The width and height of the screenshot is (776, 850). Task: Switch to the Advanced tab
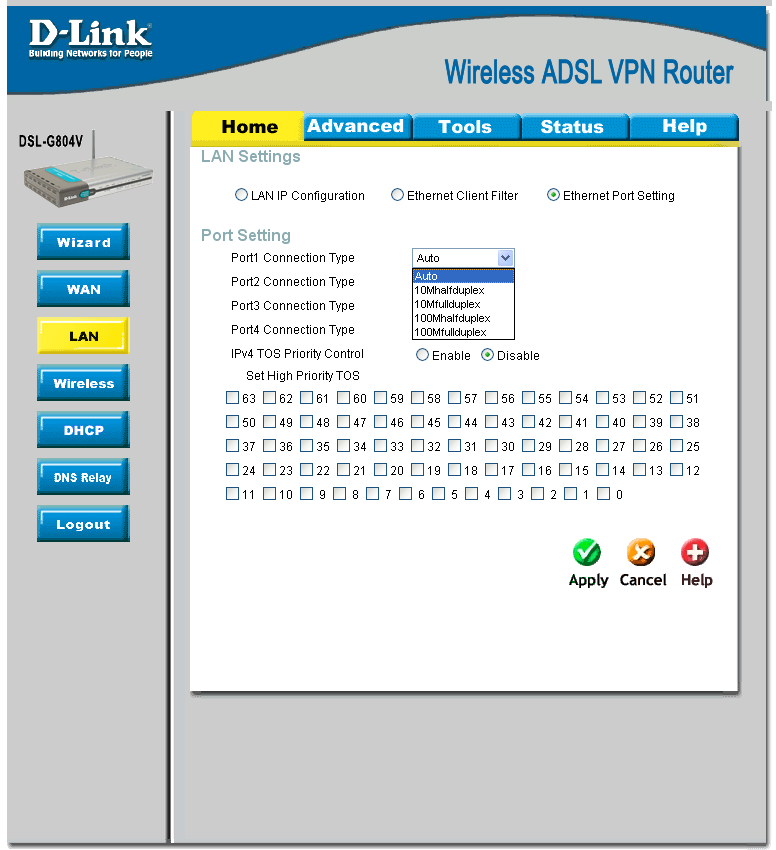(x=357, y=126)
